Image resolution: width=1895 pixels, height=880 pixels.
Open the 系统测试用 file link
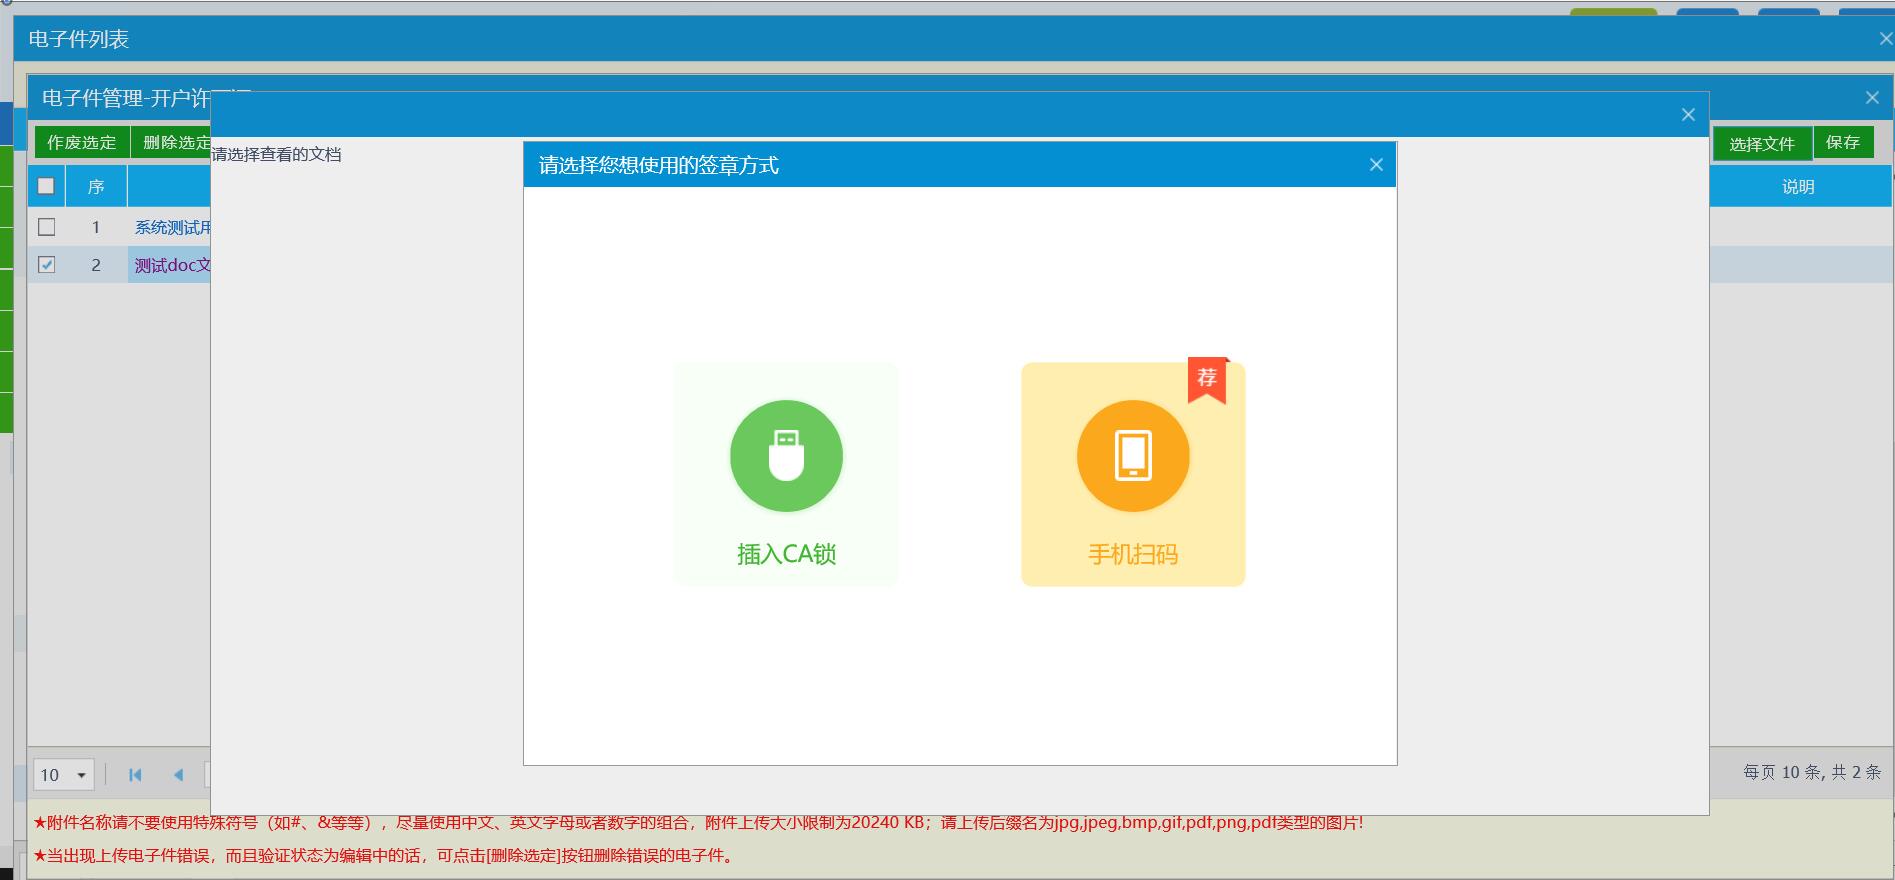(x=172, y=228)
